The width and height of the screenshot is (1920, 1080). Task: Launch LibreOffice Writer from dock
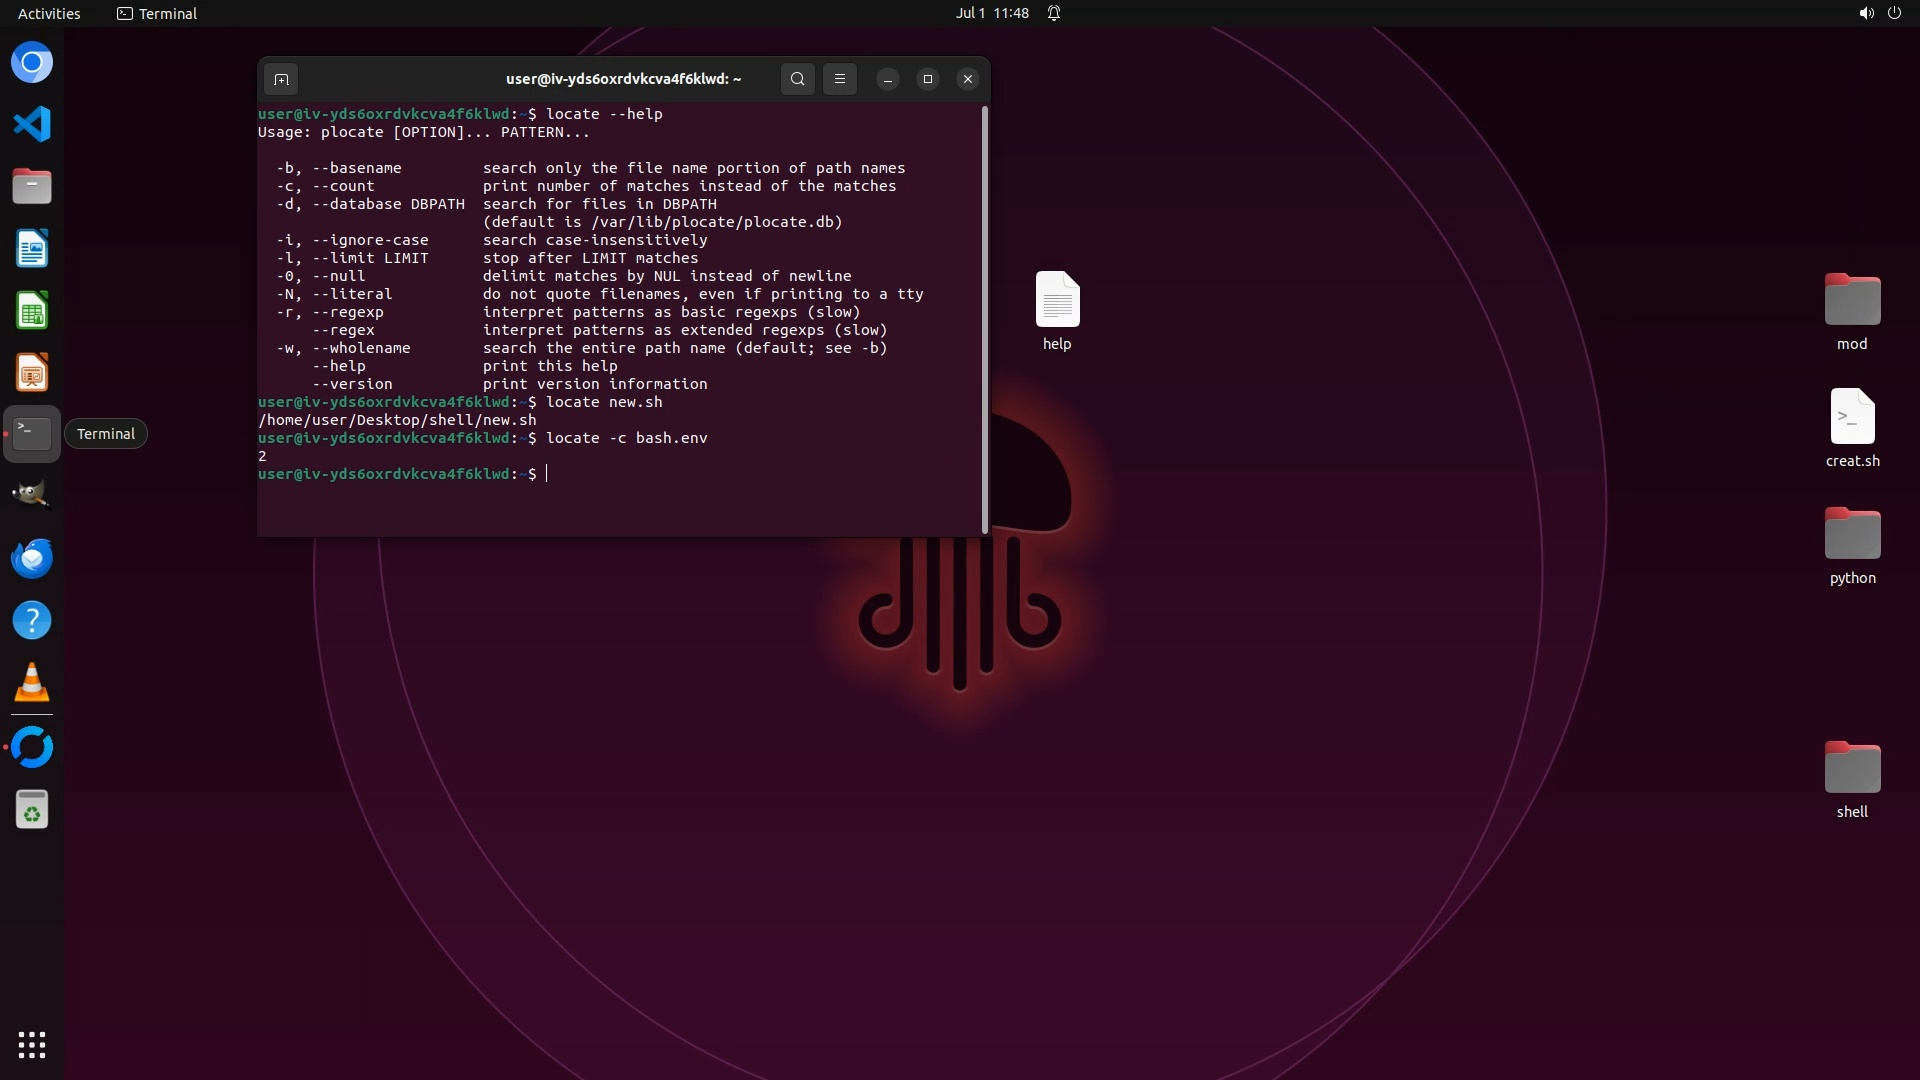pos(32,249)
